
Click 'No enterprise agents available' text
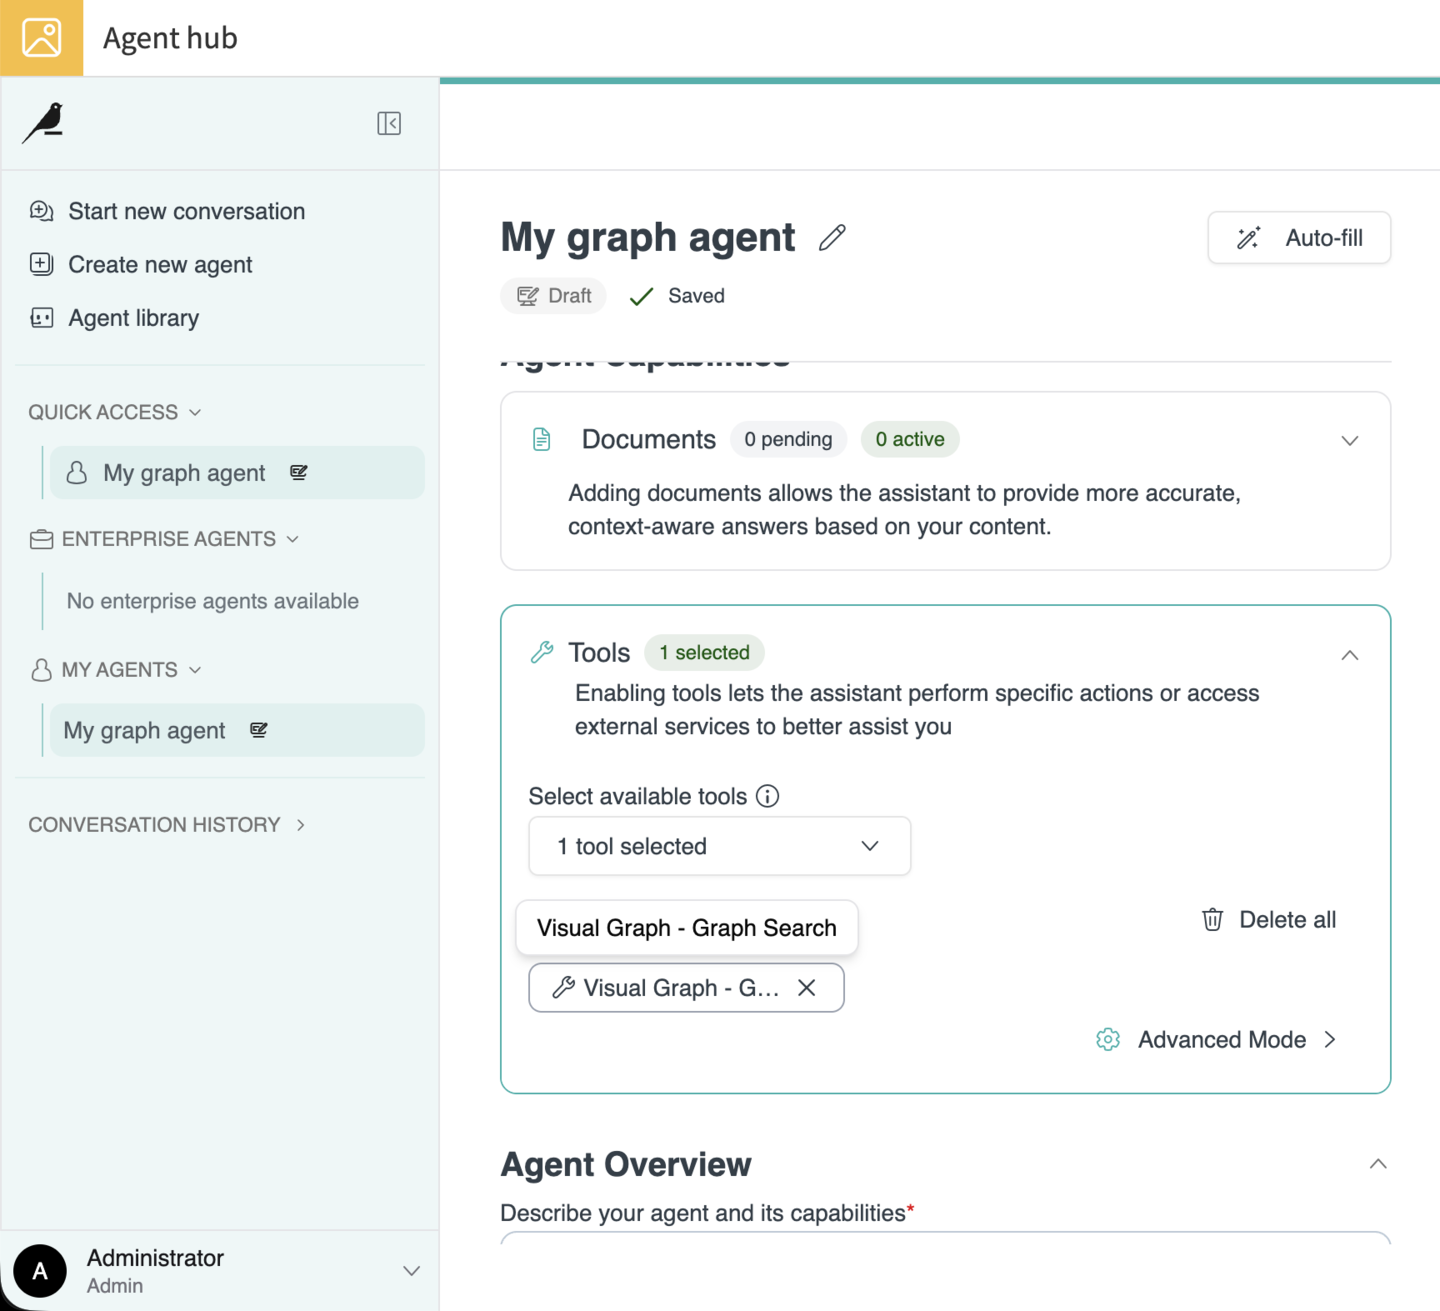(x=213, y=601)
